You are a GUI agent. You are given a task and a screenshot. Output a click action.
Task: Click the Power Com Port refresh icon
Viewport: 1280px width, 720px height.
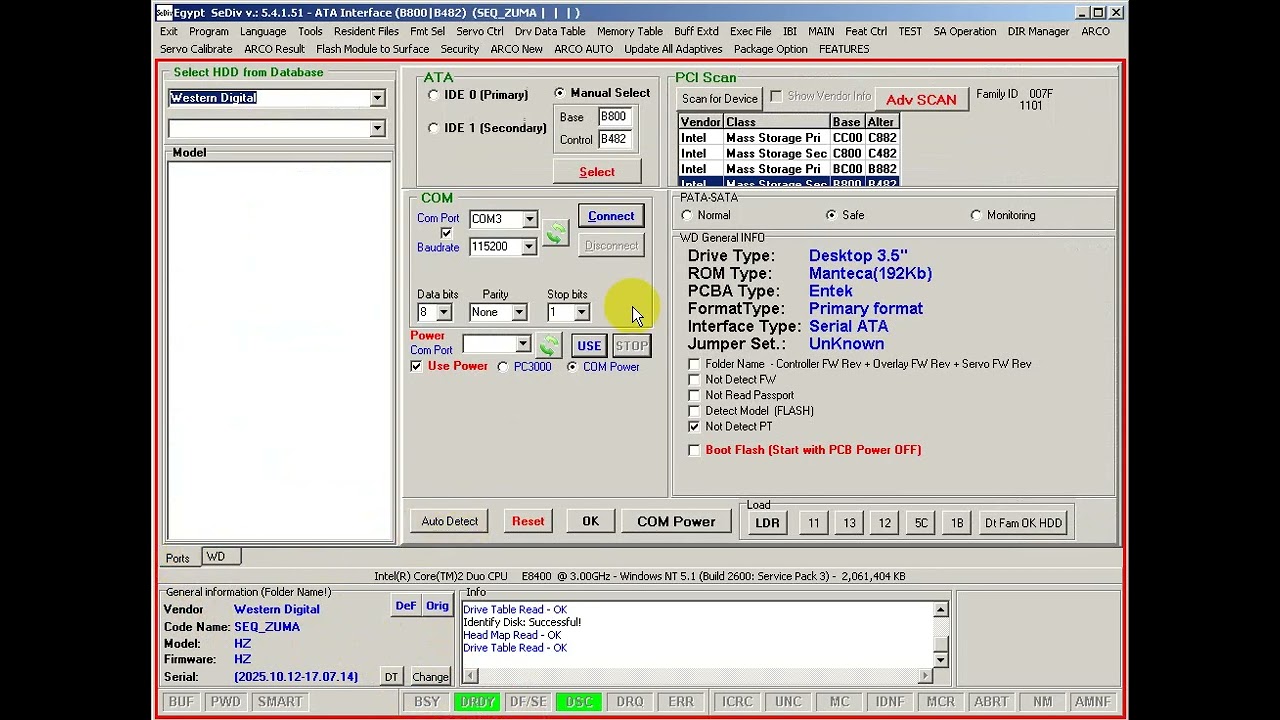tap(548, 345)
